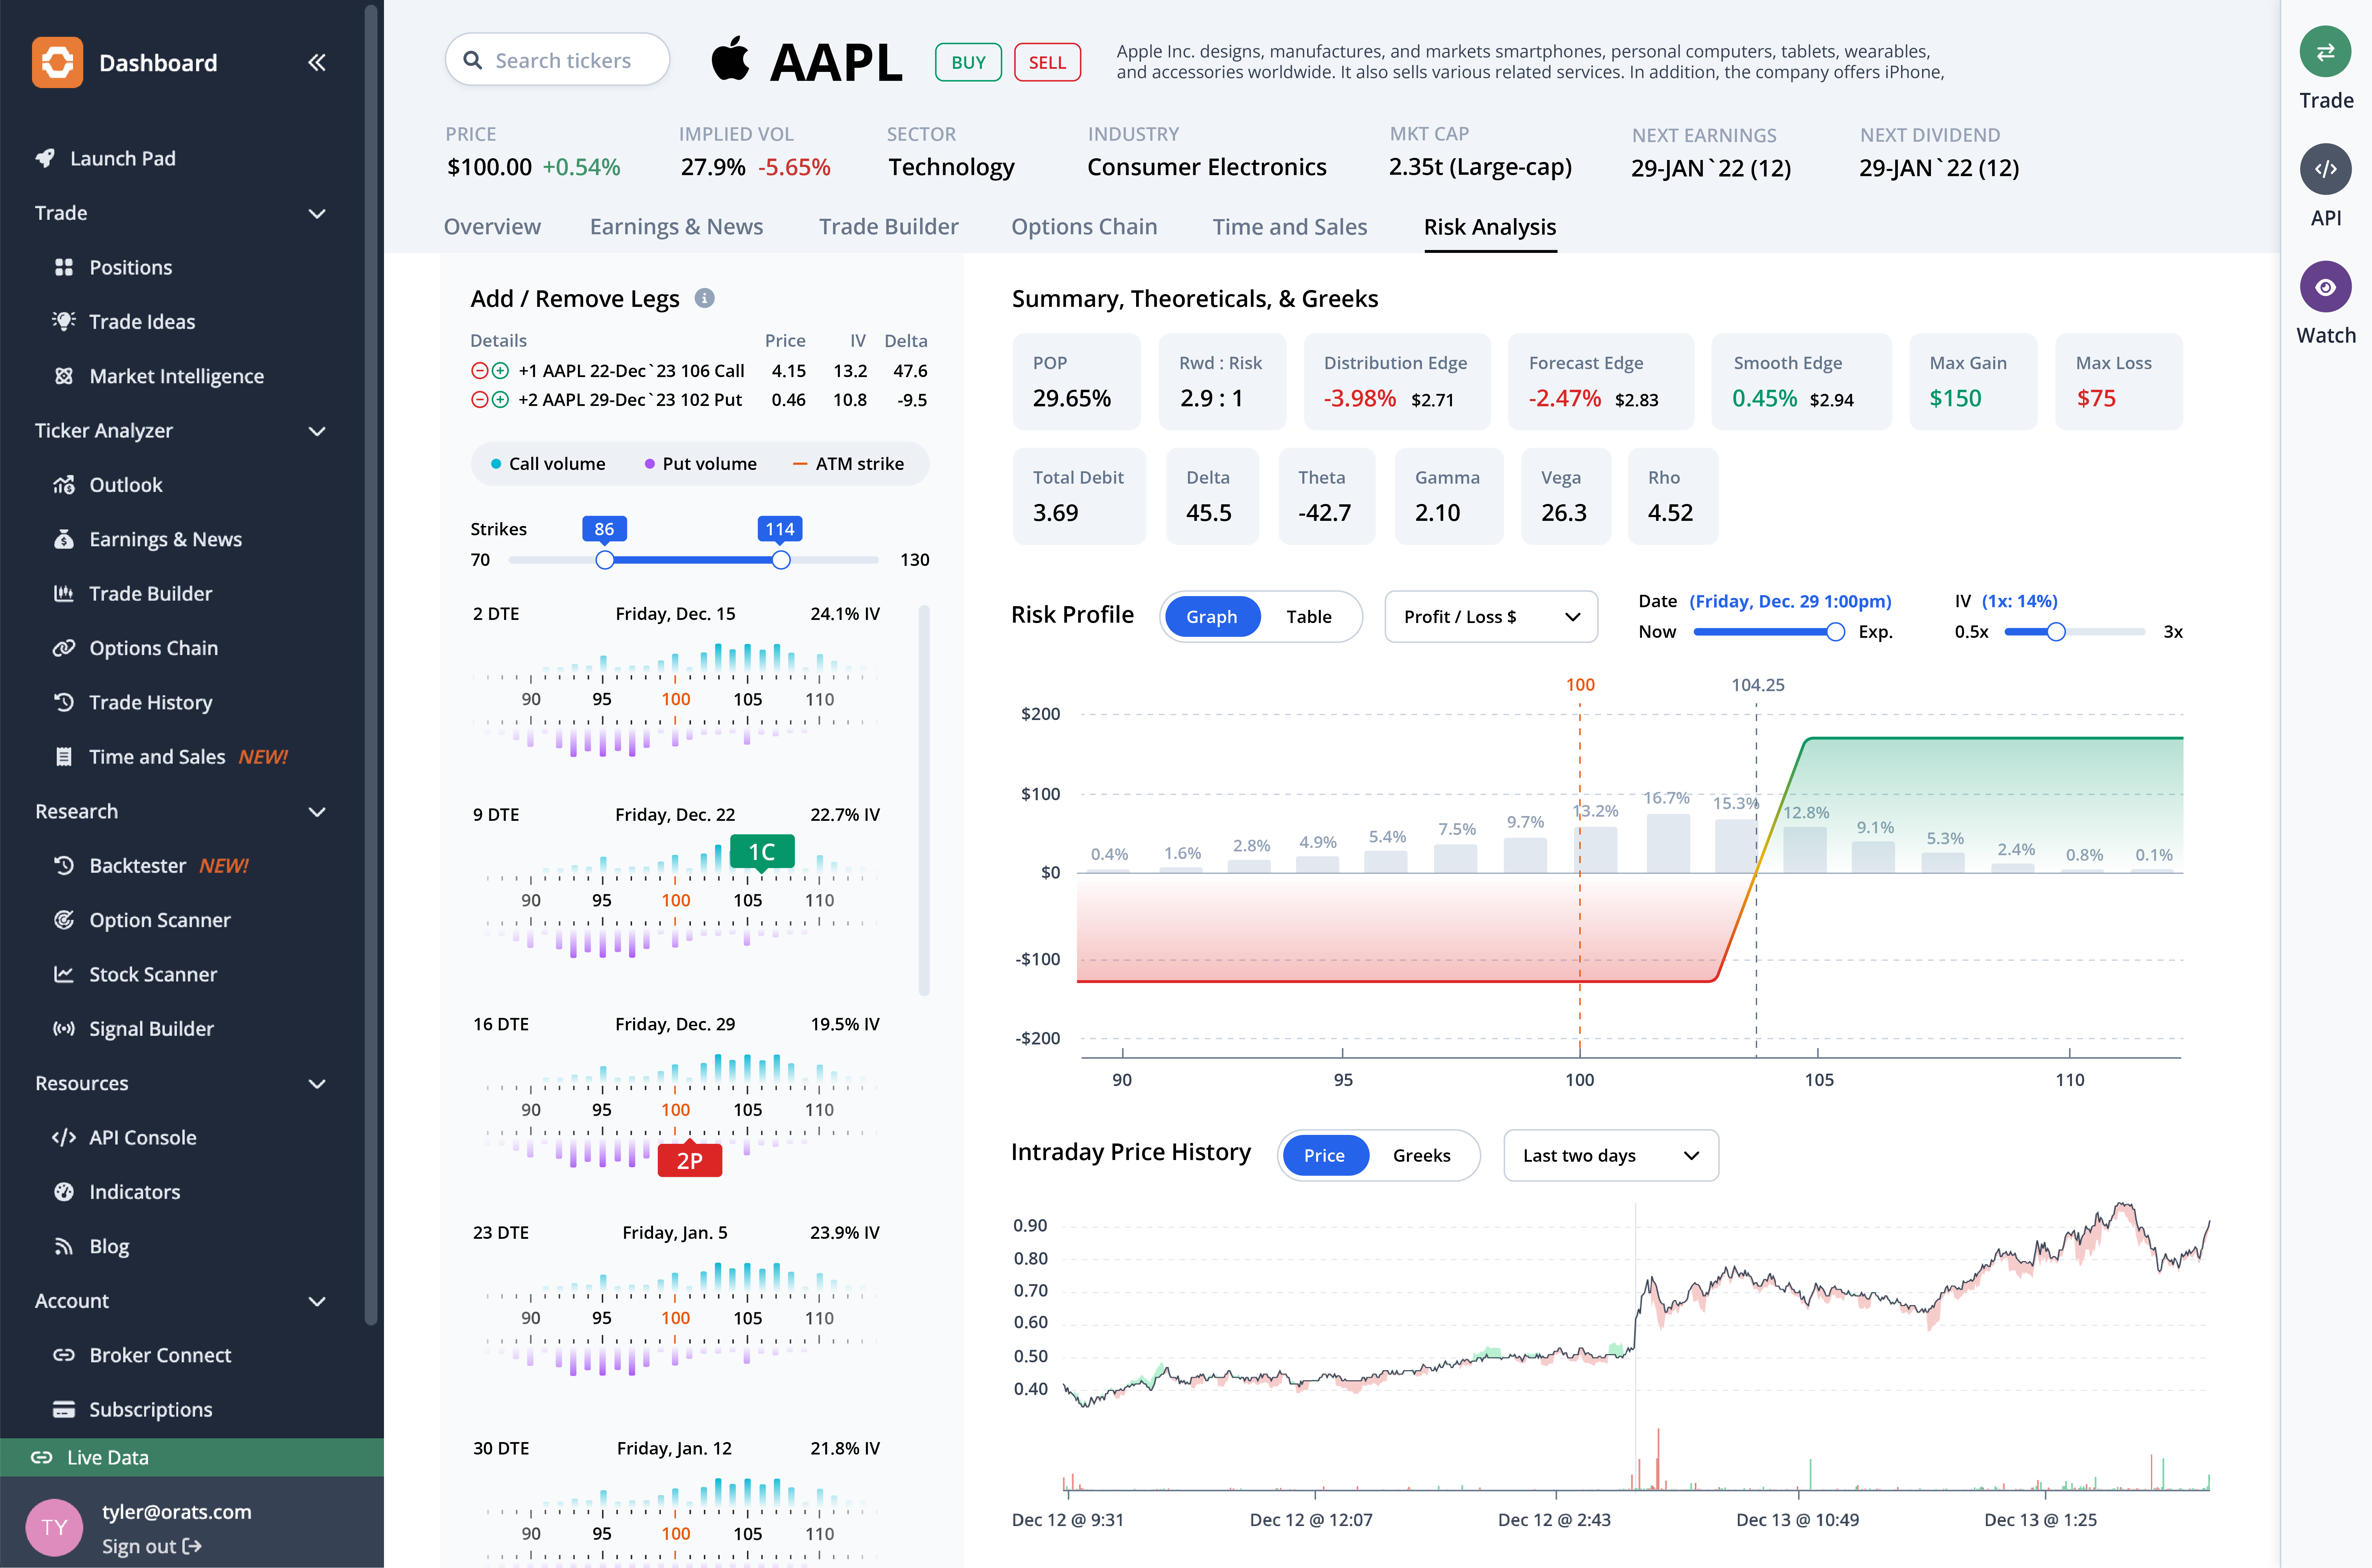Open Trade History clock icon

64,702
